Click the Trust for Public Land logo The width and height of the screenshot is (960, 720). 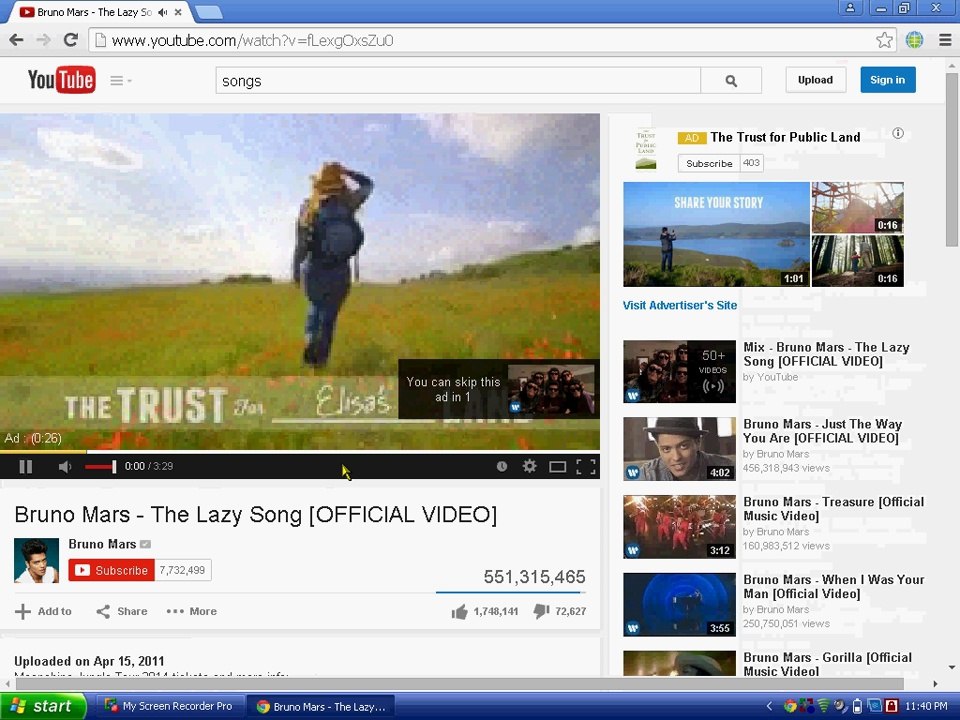pos(646,149)
